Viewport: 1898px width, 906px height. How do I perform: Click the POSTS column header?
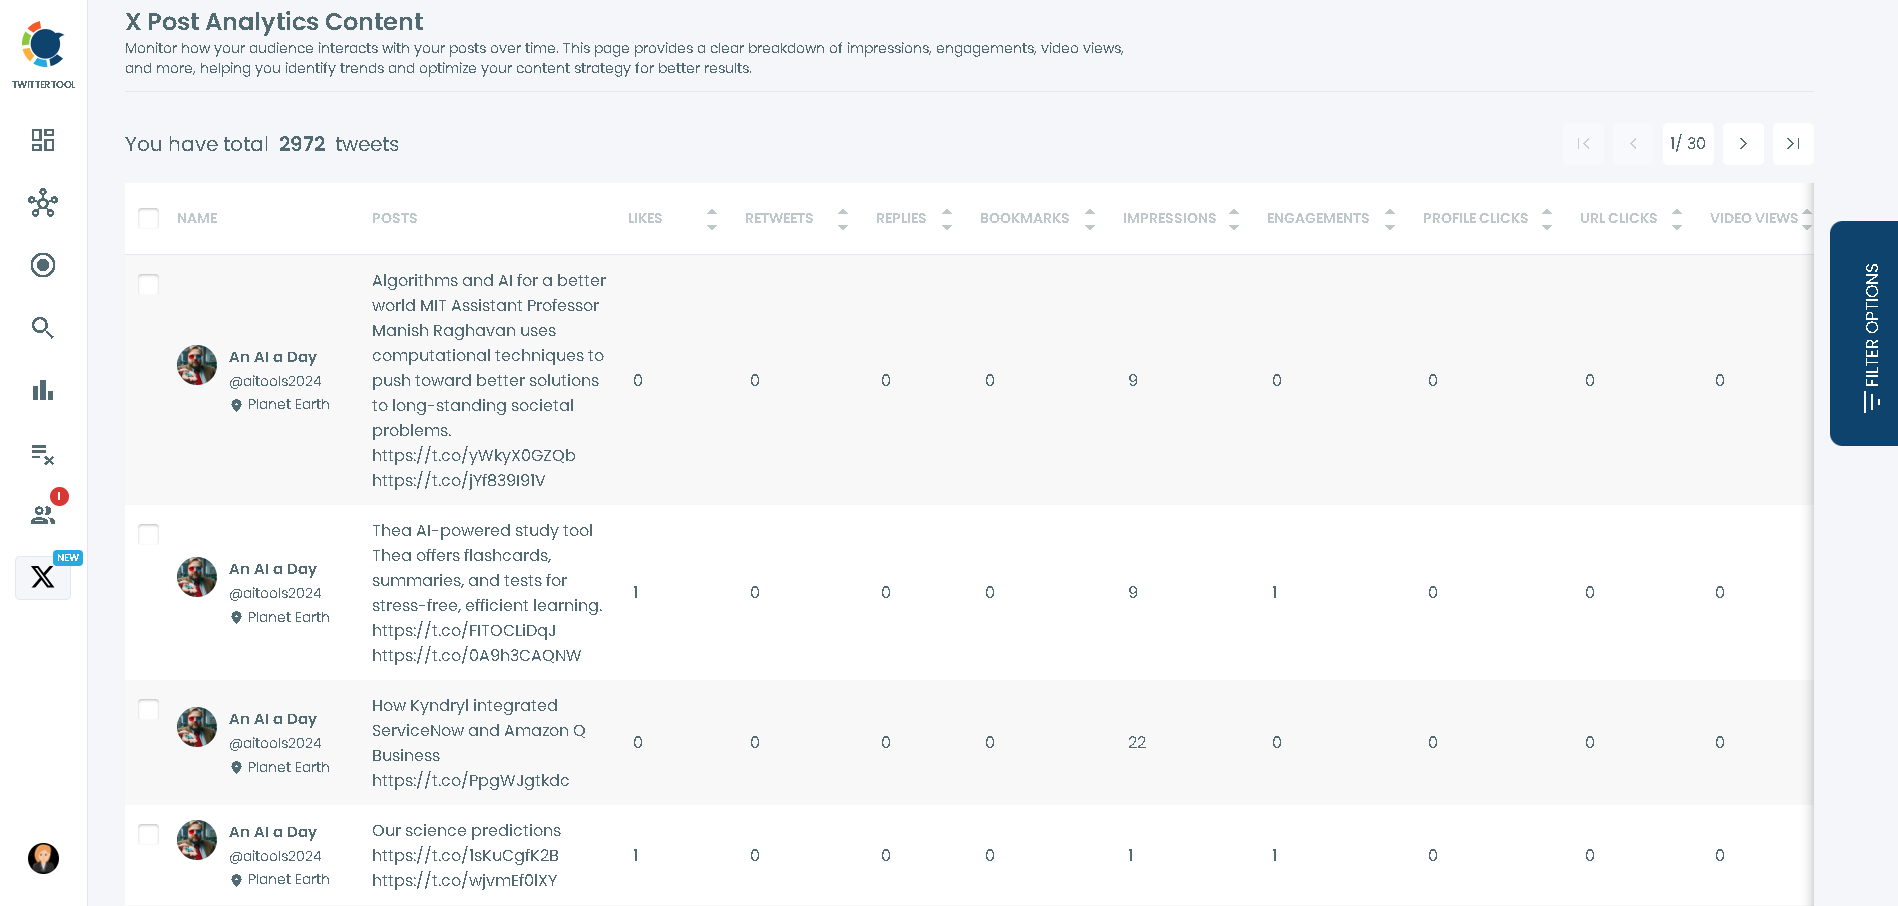[395, 218]
